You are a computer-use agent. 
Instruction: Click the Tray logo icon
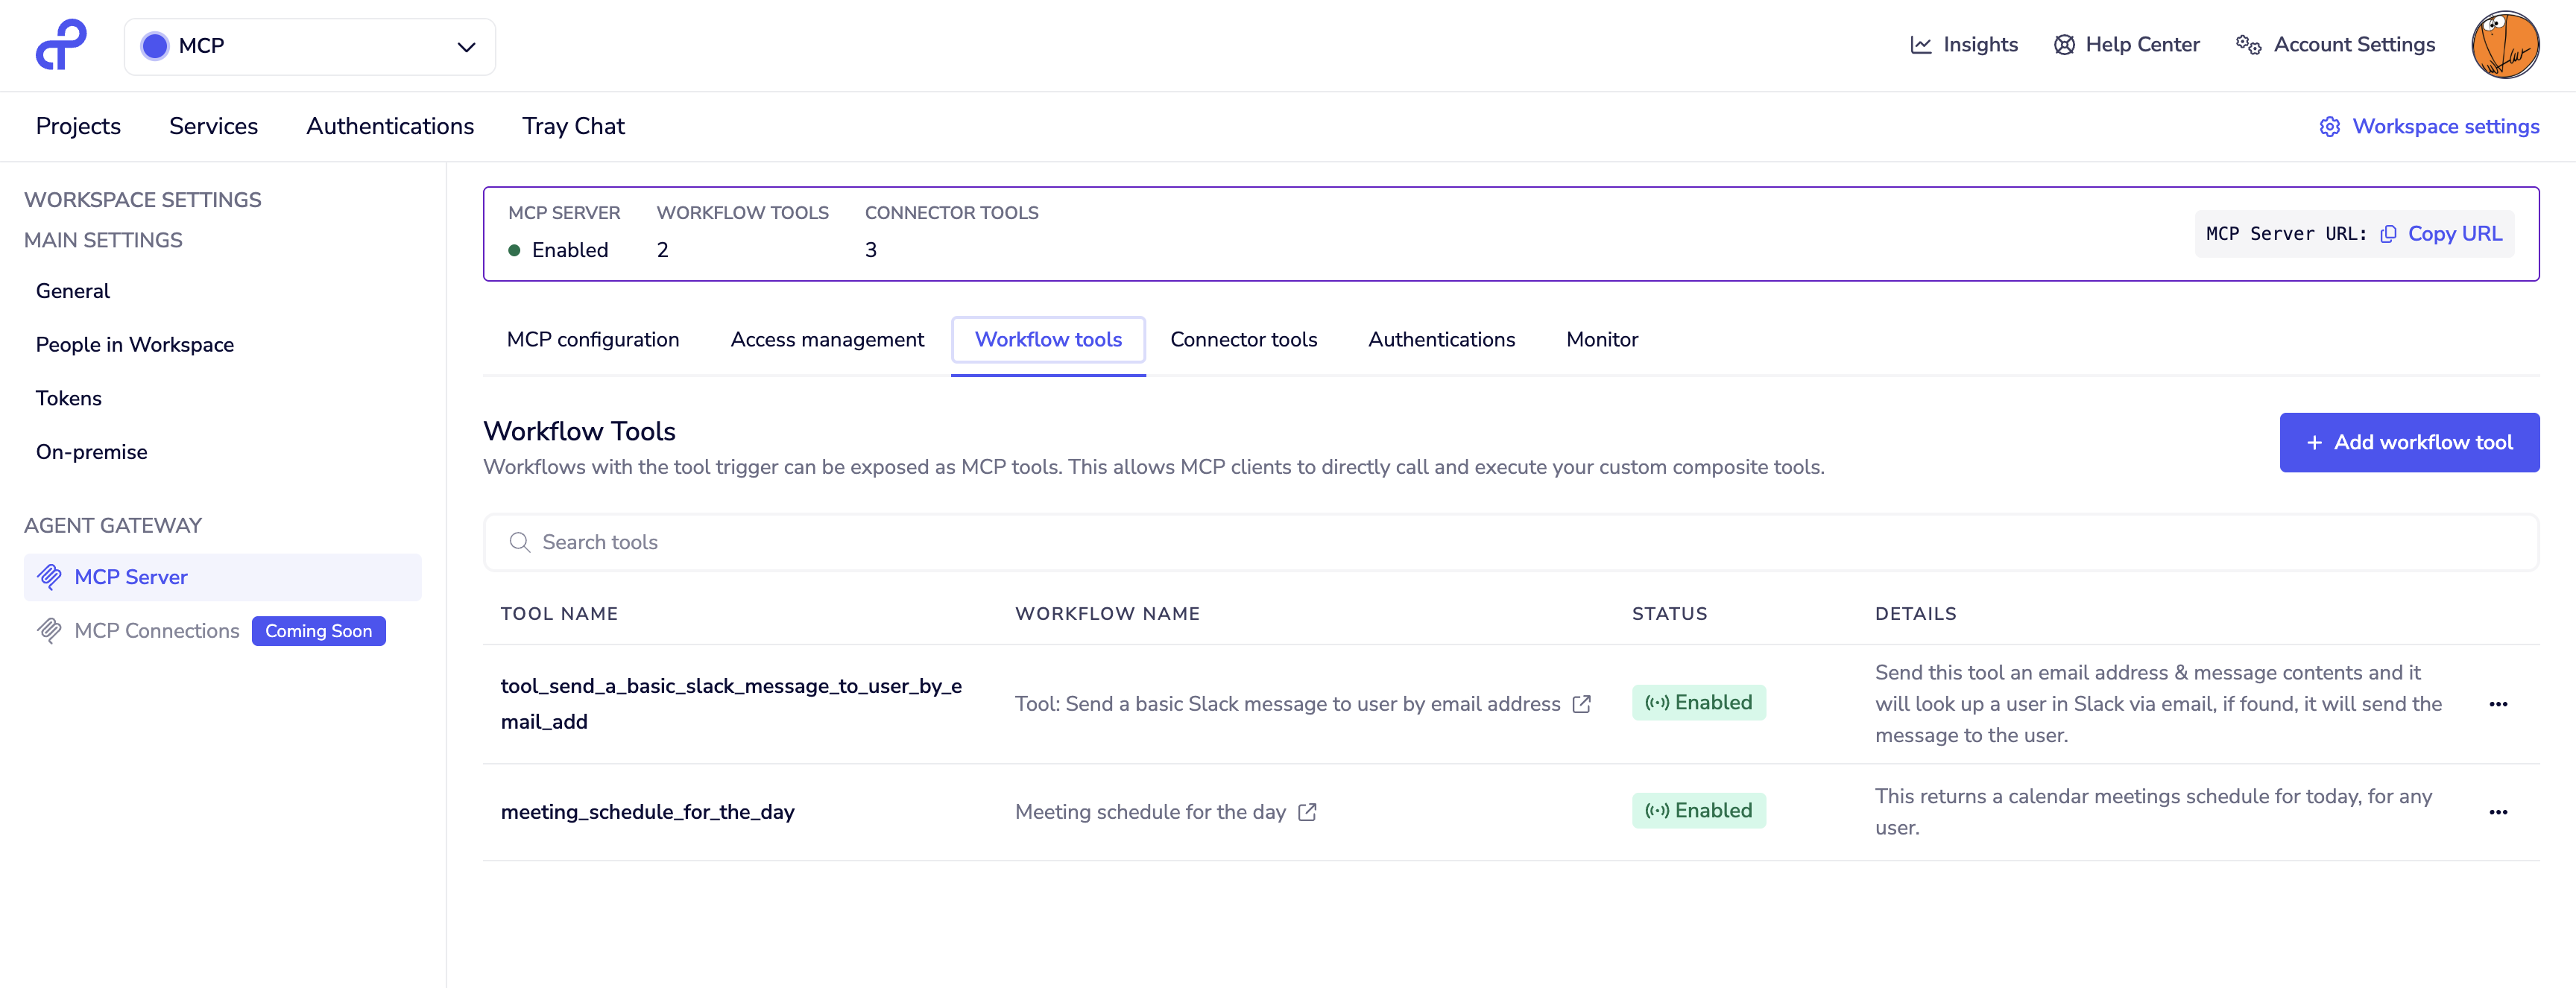[x=62, y=45]
